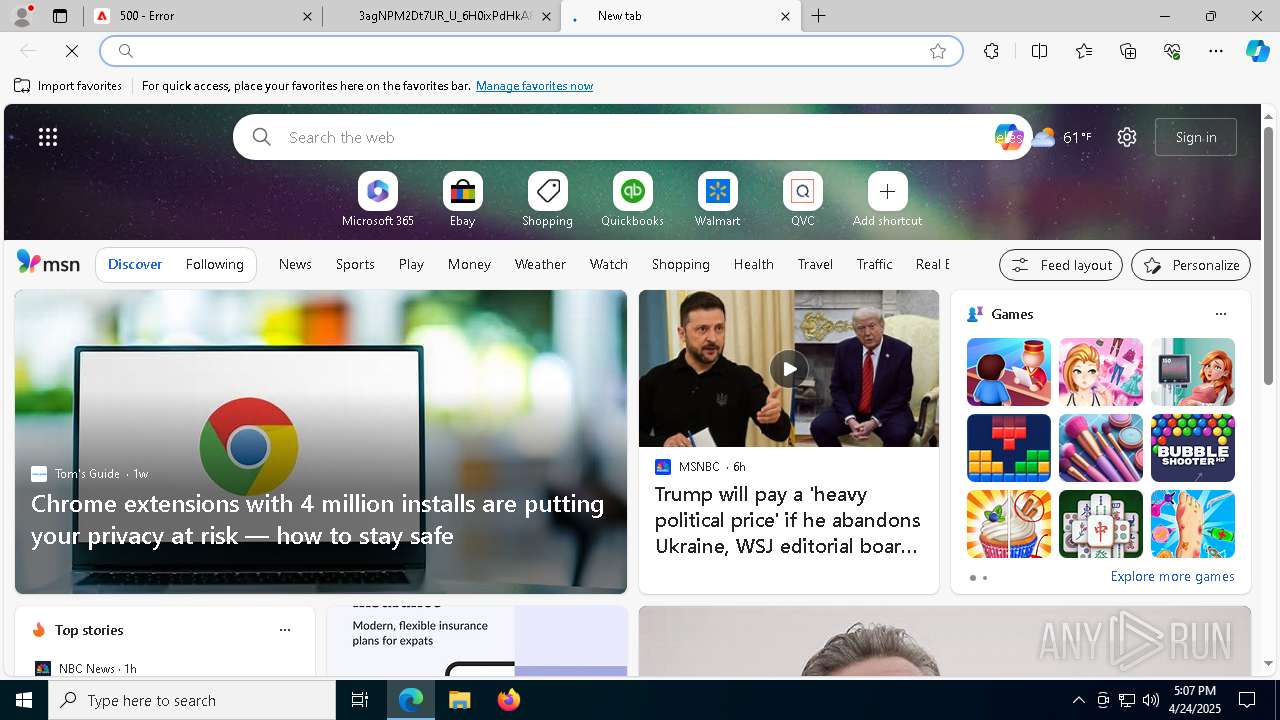Click the Personalize button
Viewport: 1280px width, 720px height.
(x=1191, y=265)
